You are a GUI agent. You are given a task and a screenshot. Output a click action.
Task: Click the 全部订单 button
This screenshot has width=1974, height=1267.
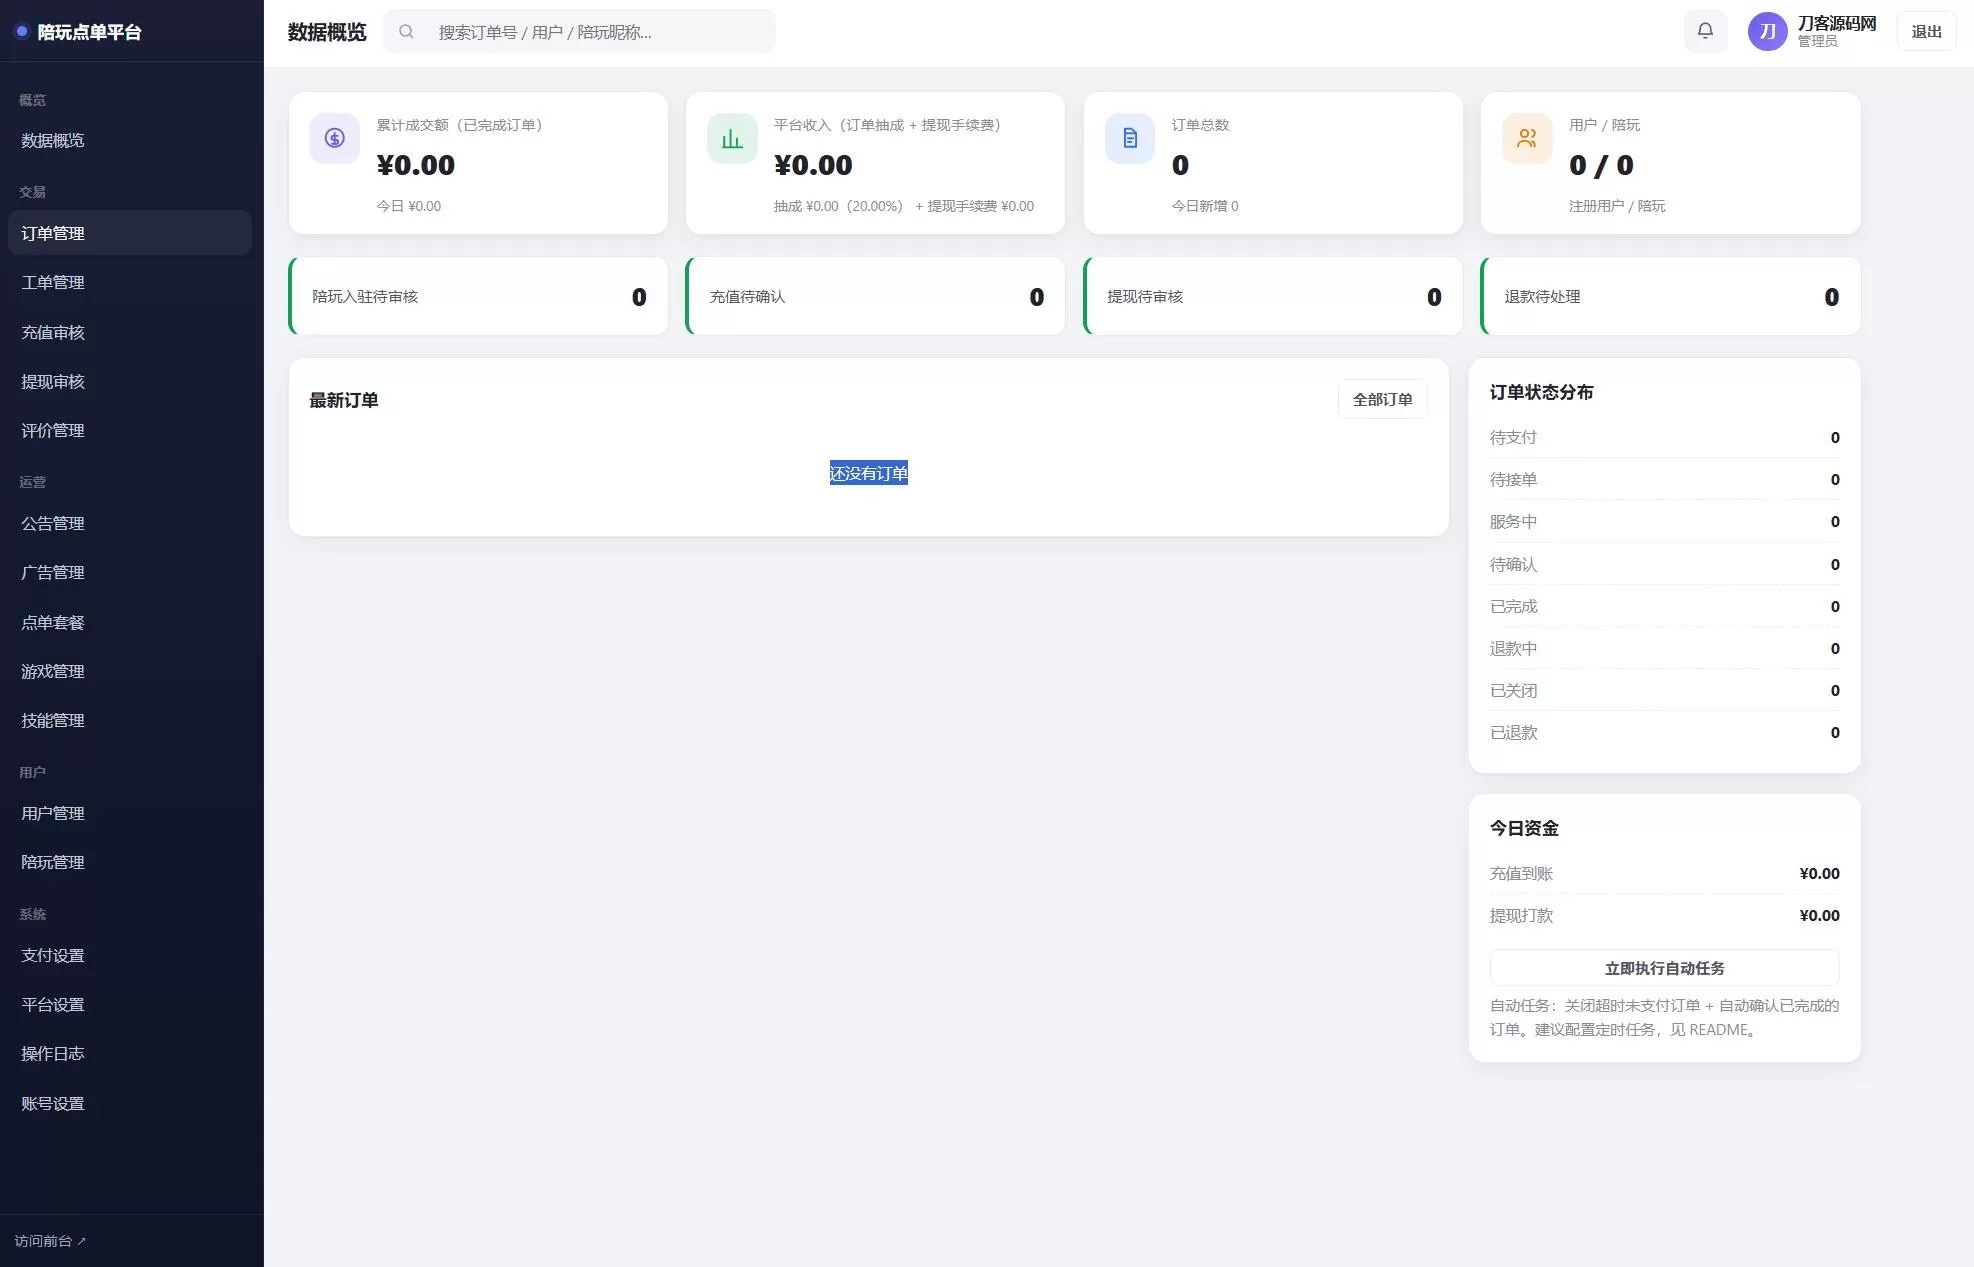1382,399
